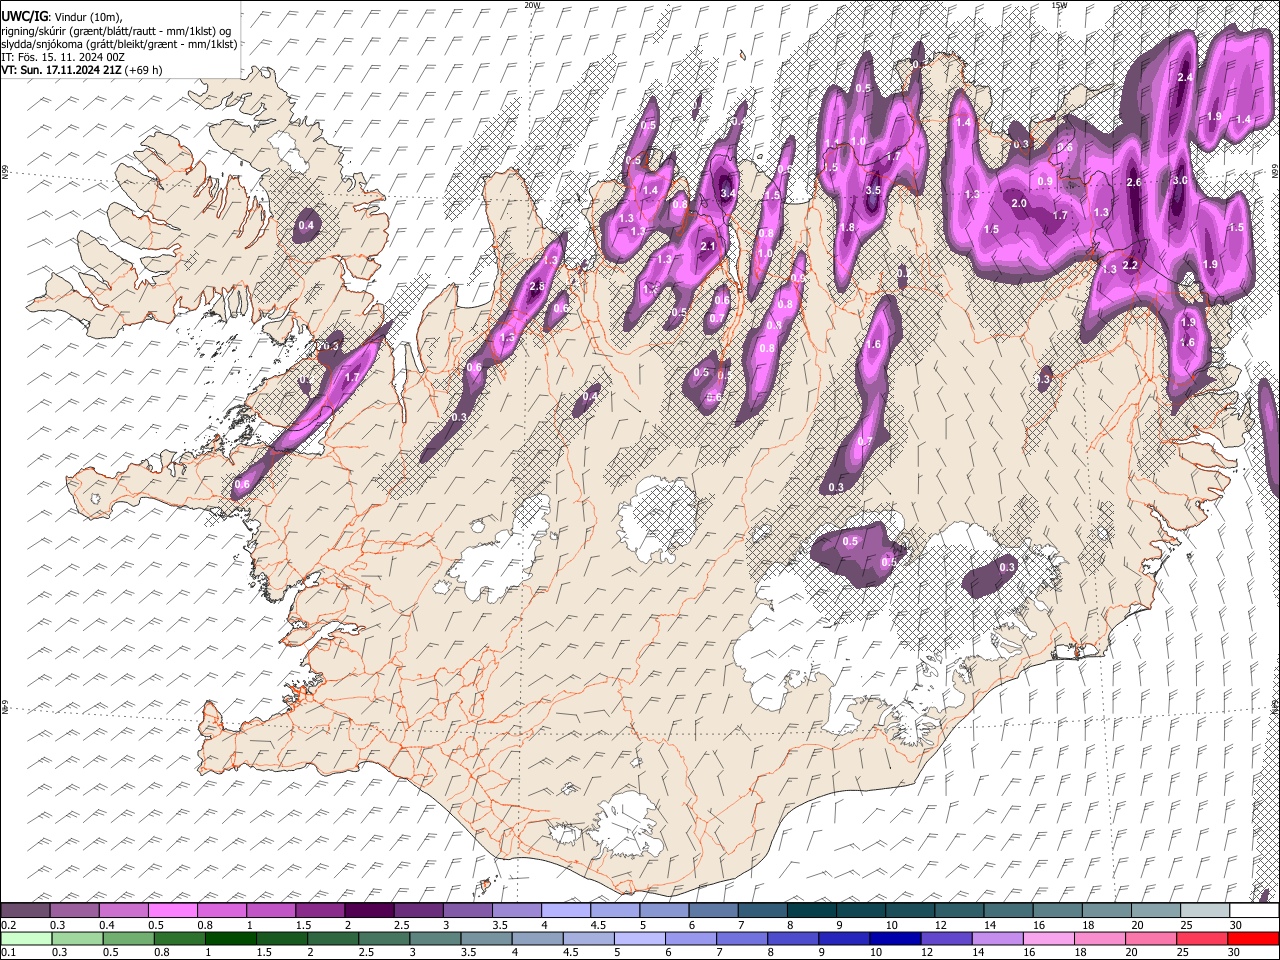Pick lower legend swatch between 25 and 30
Screen dimensions: 1280x960
(1203, 938)
